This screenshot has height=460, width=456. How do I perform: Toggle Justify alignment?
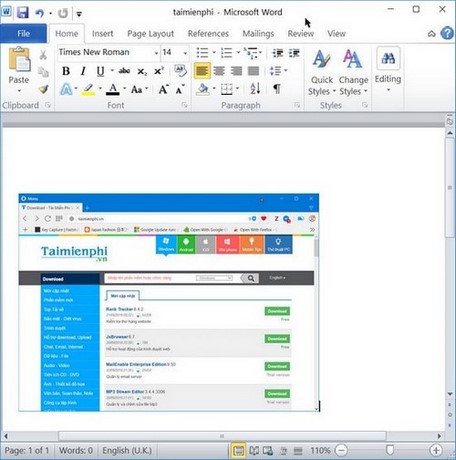coord(253,71)
